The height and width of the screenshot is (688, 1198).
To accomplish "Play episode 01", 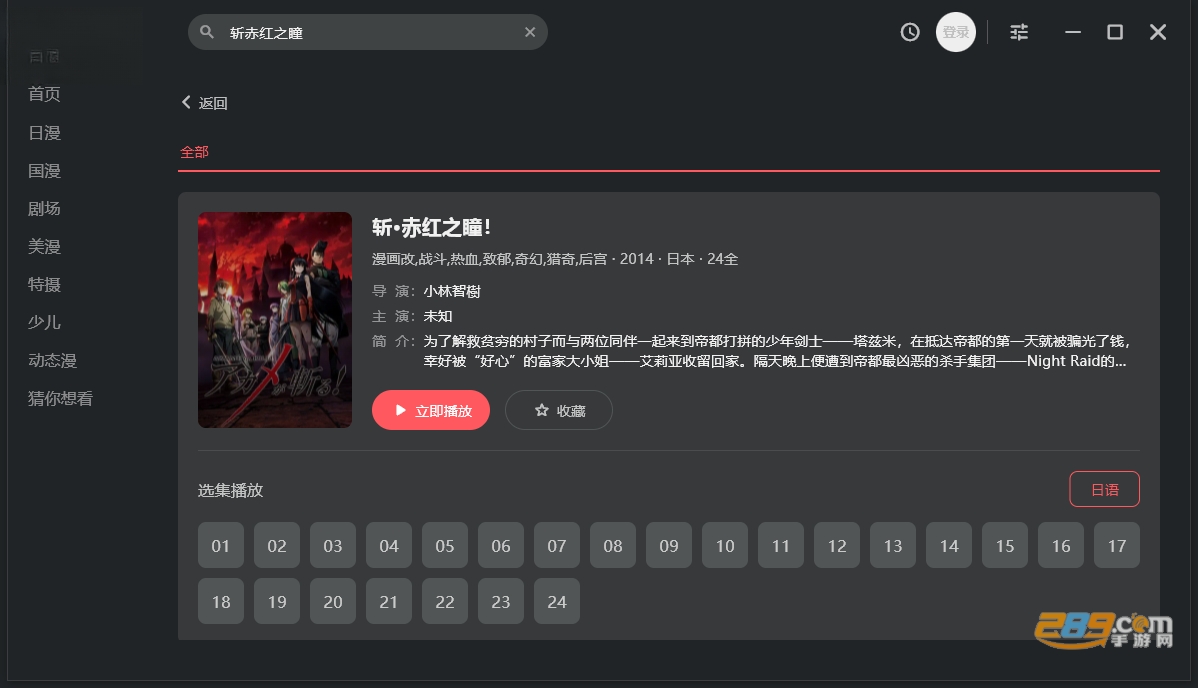I will [221, 546].
